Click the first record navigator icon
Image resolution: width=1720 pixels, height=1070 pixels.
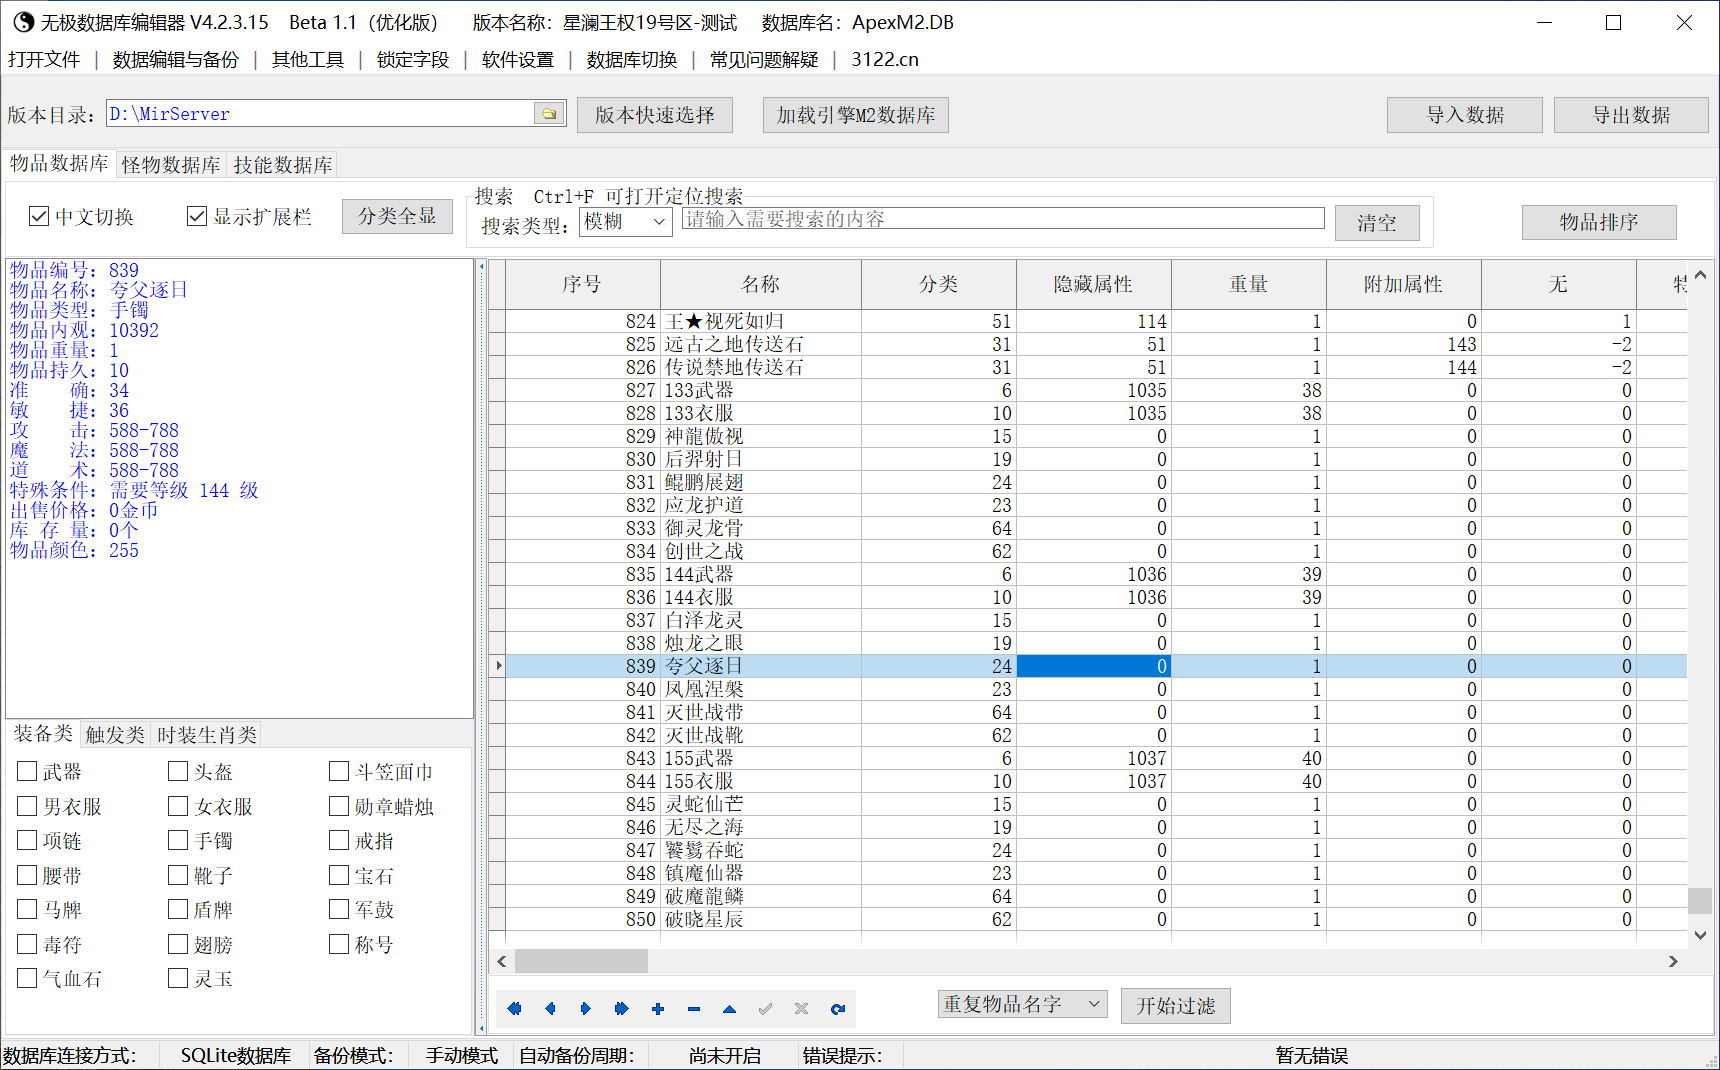point(514,1009)
